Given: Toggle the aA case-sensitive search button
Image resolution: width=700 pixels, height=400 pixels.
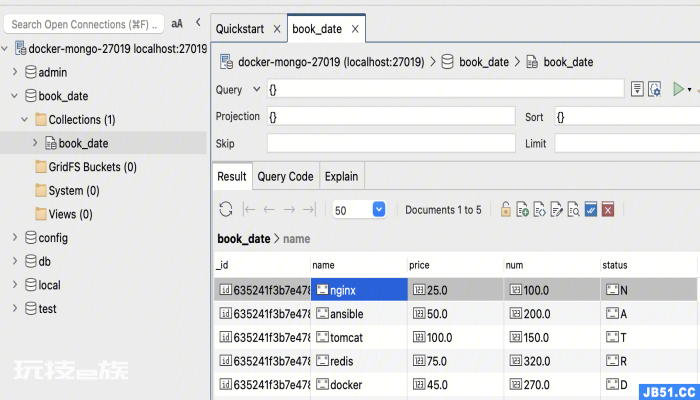Looking at the screenshot, I should [x=177, y=24].
